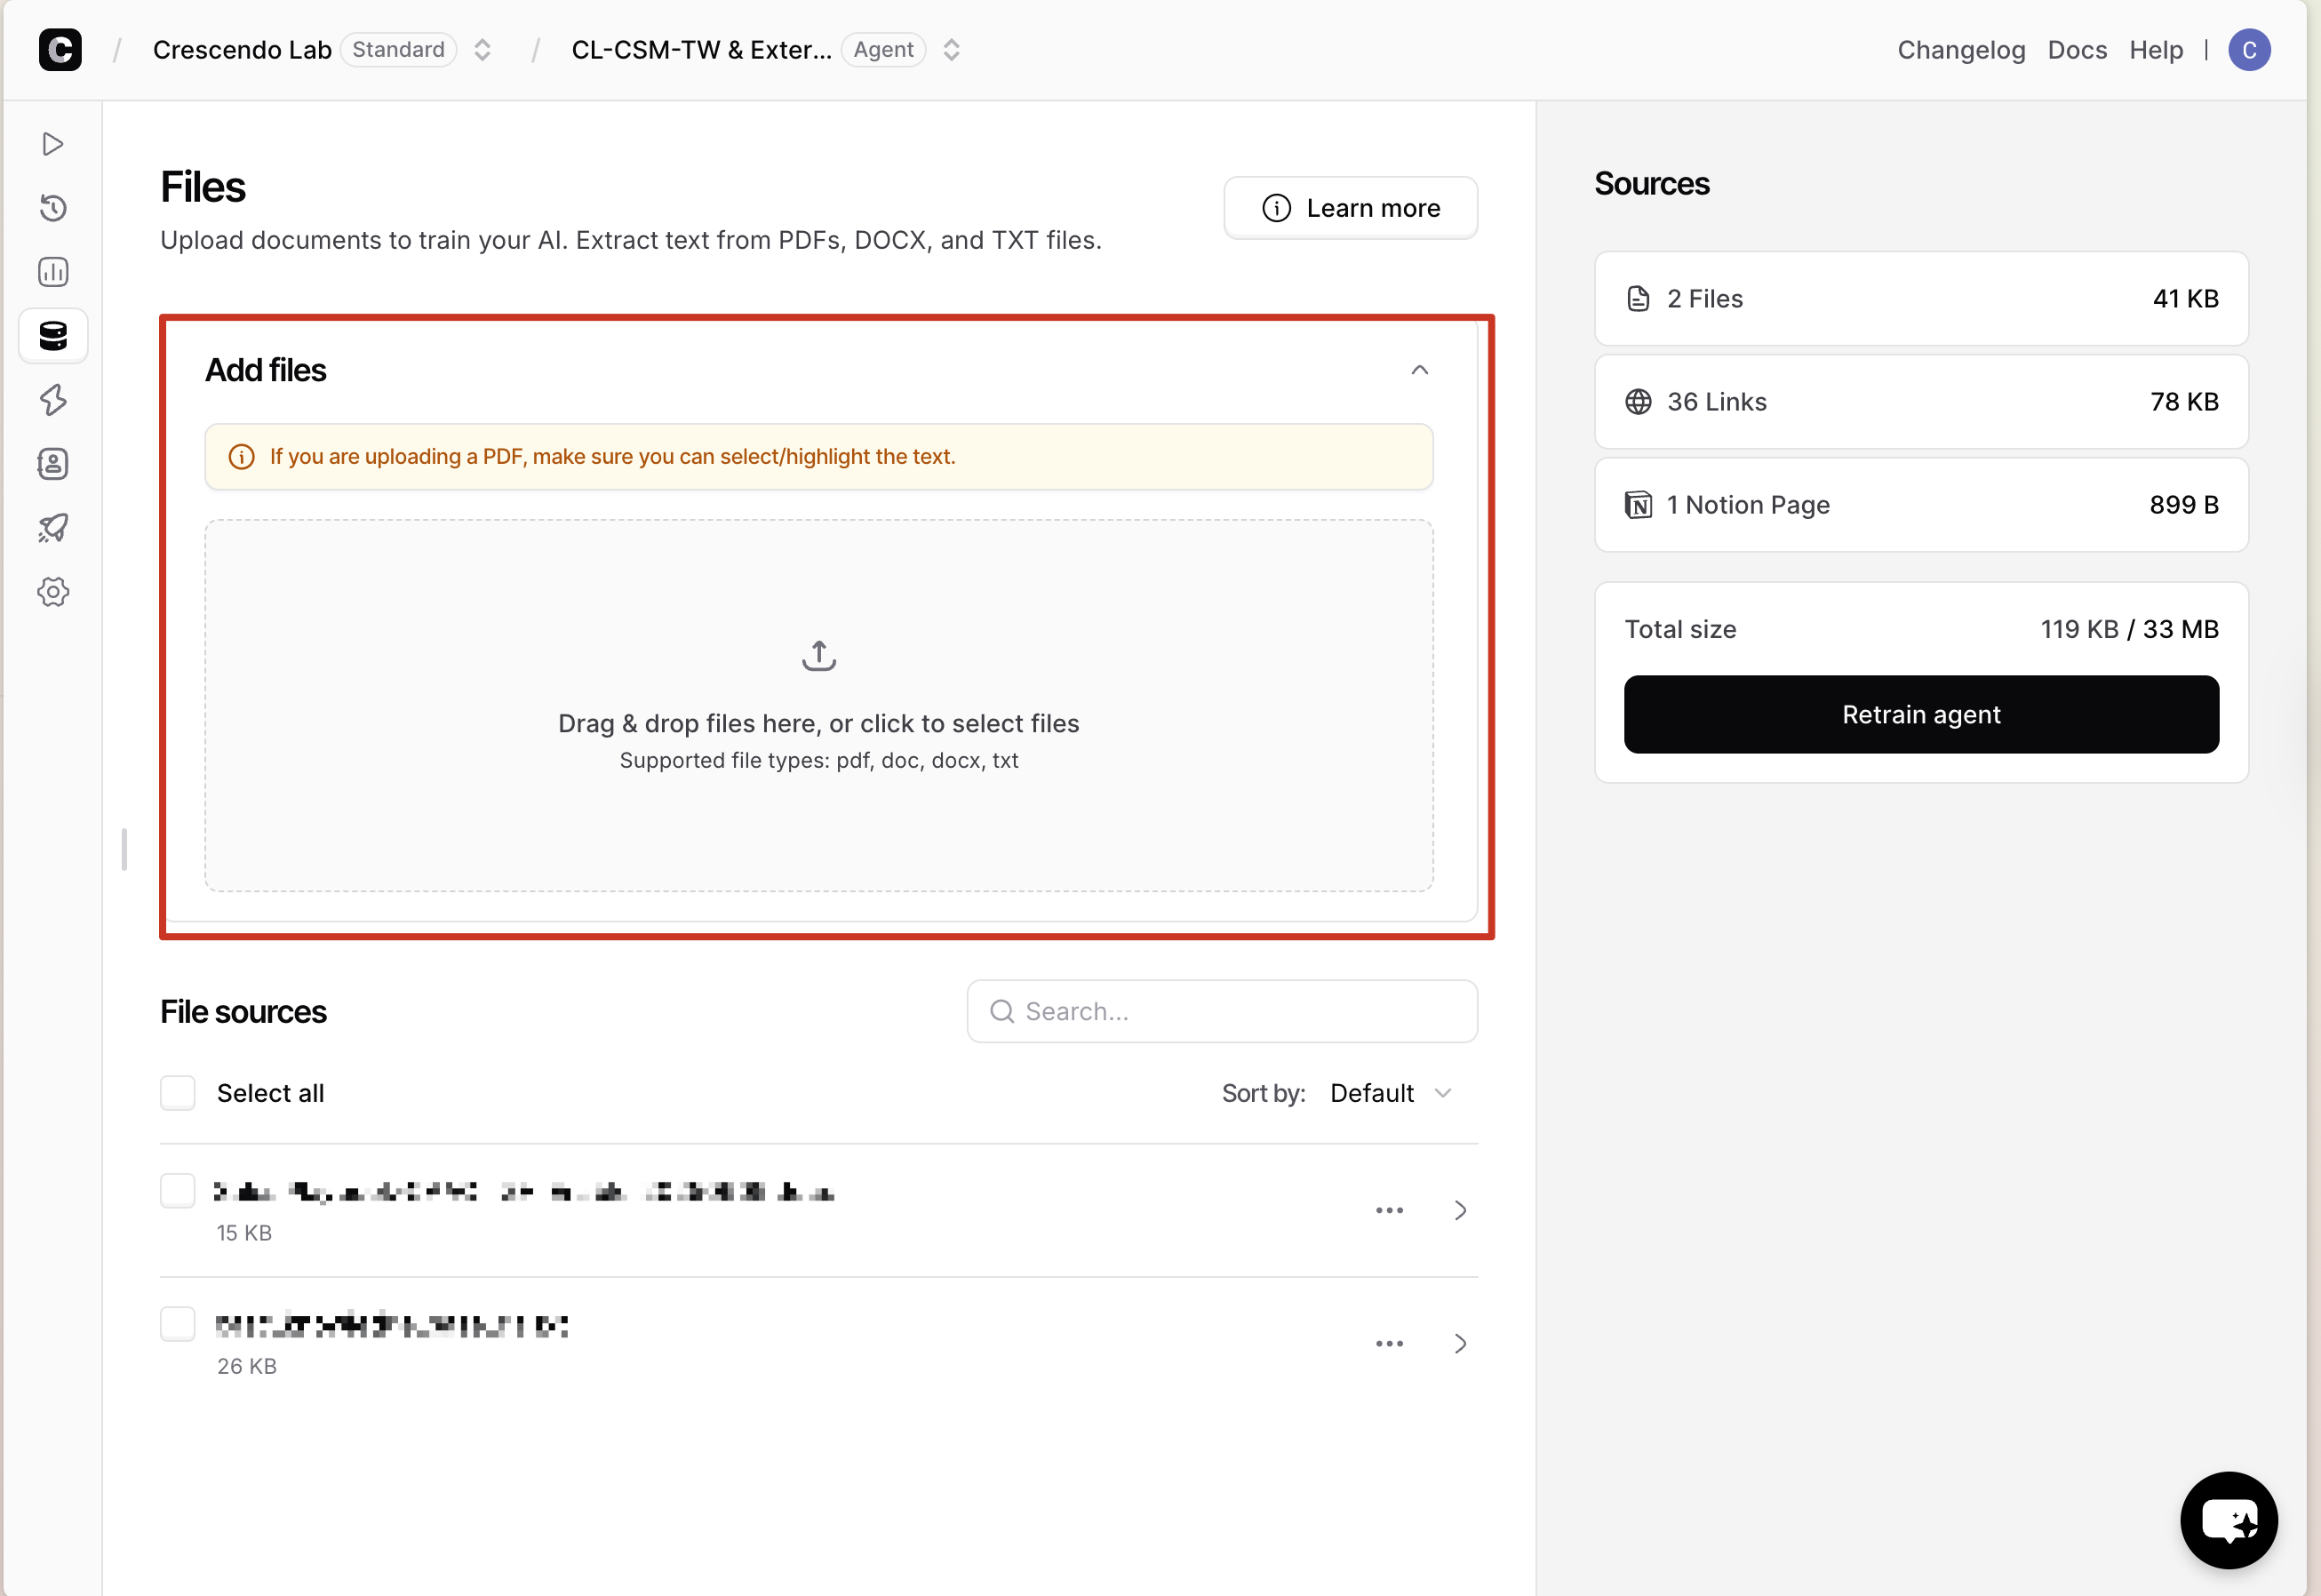
Task: Click the upload arrow icon in dropzone
Action: tap(819, 656)
